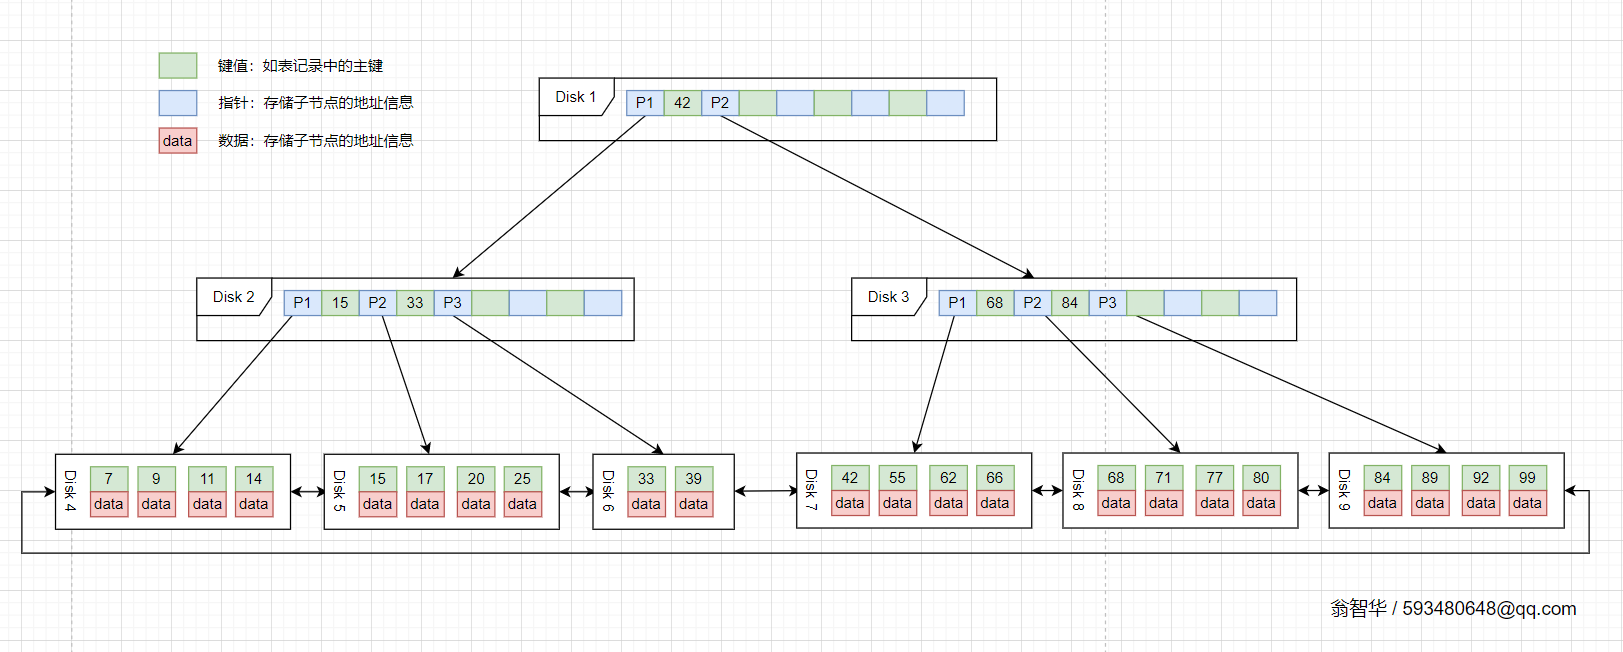
Task: Select the Disk 1 label tab
Action: point(575,97)
